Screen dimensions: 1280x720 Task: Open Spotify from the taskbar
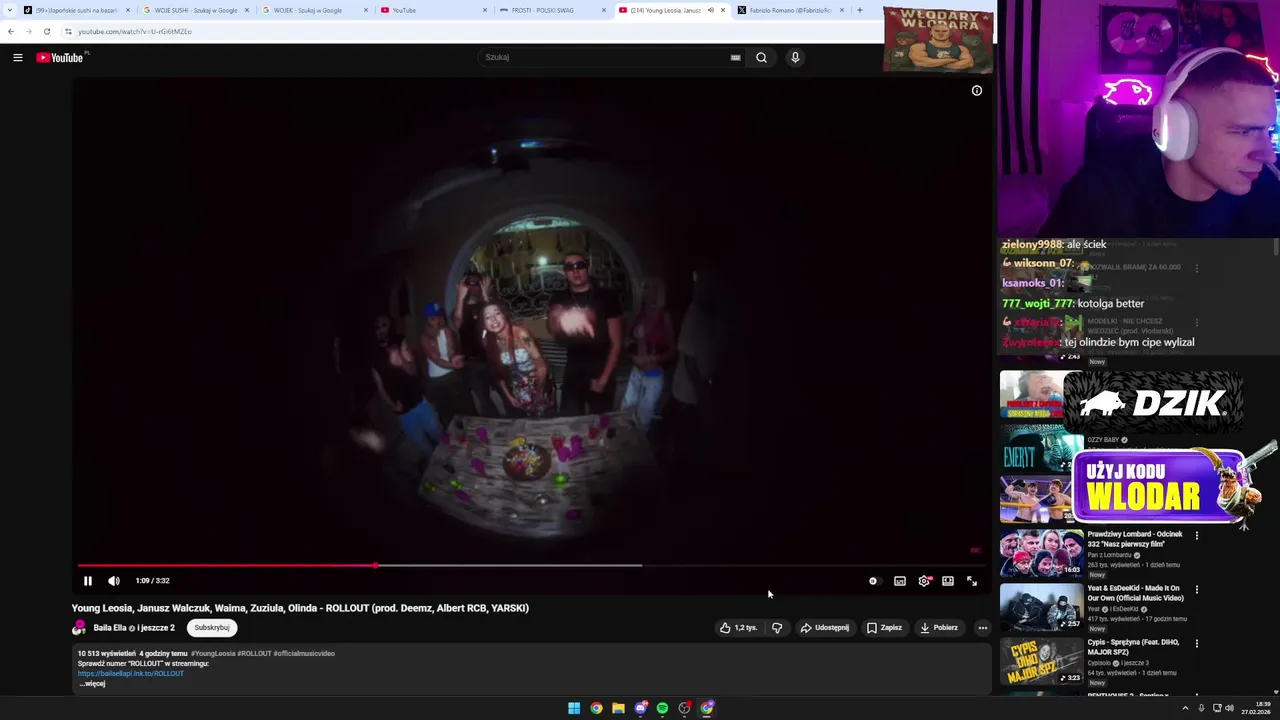tap(662, 708)
